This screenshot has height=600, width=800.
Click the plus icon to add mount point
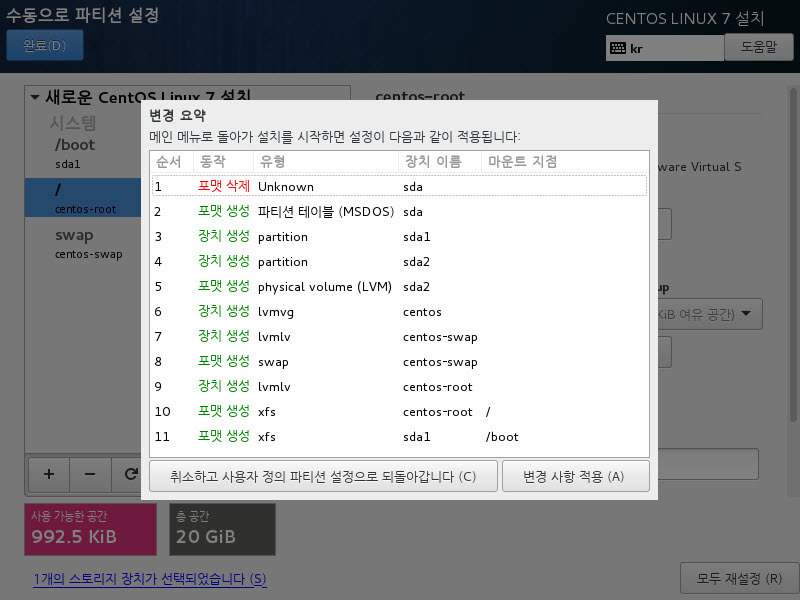coord(49,474)
